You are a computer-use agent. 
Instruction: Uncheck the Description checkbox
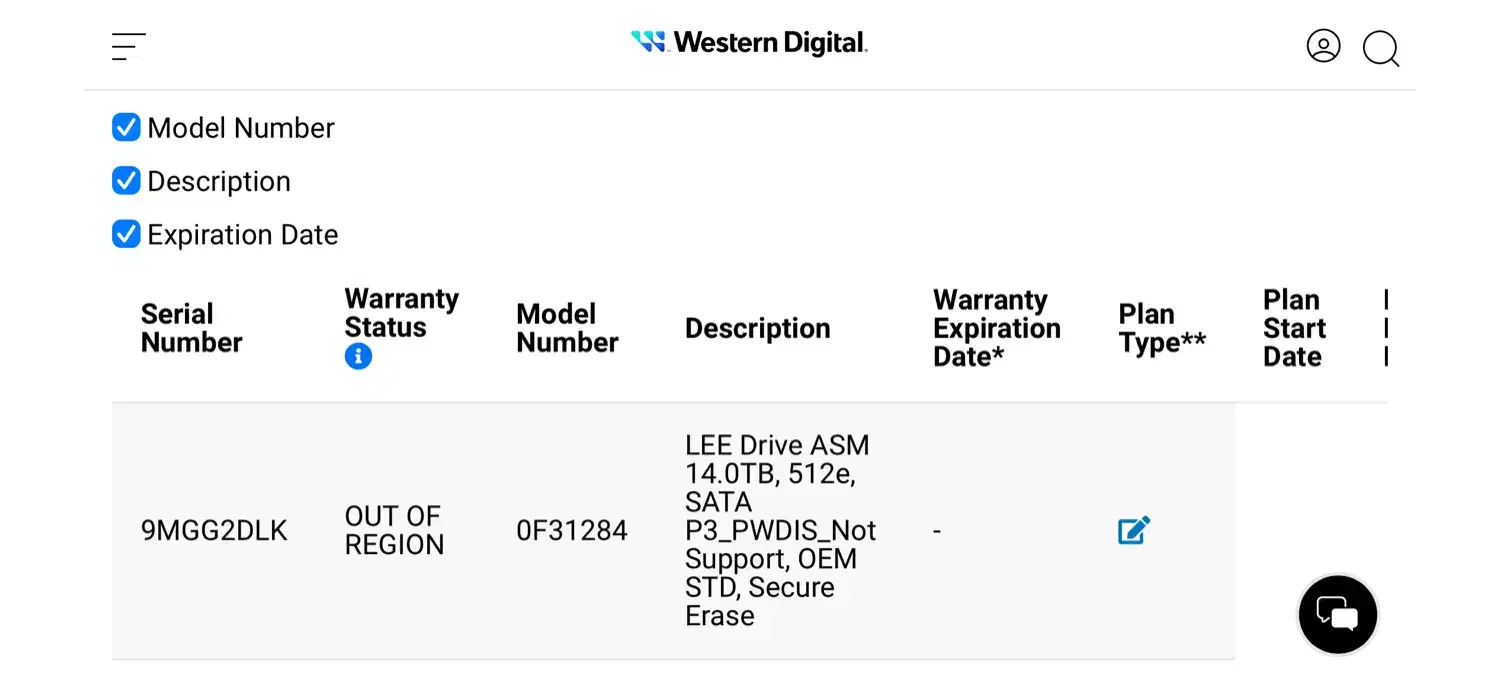(x=126, y=181)
